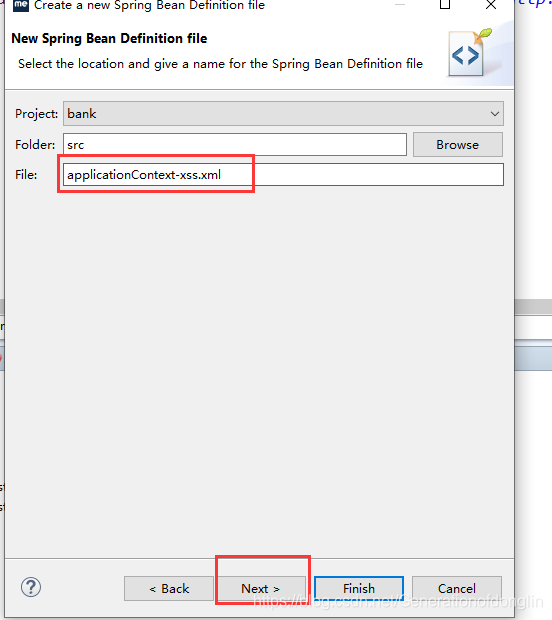Click the 'File:' label
Viewport: 552px width, 620px height.
(26, 175)
